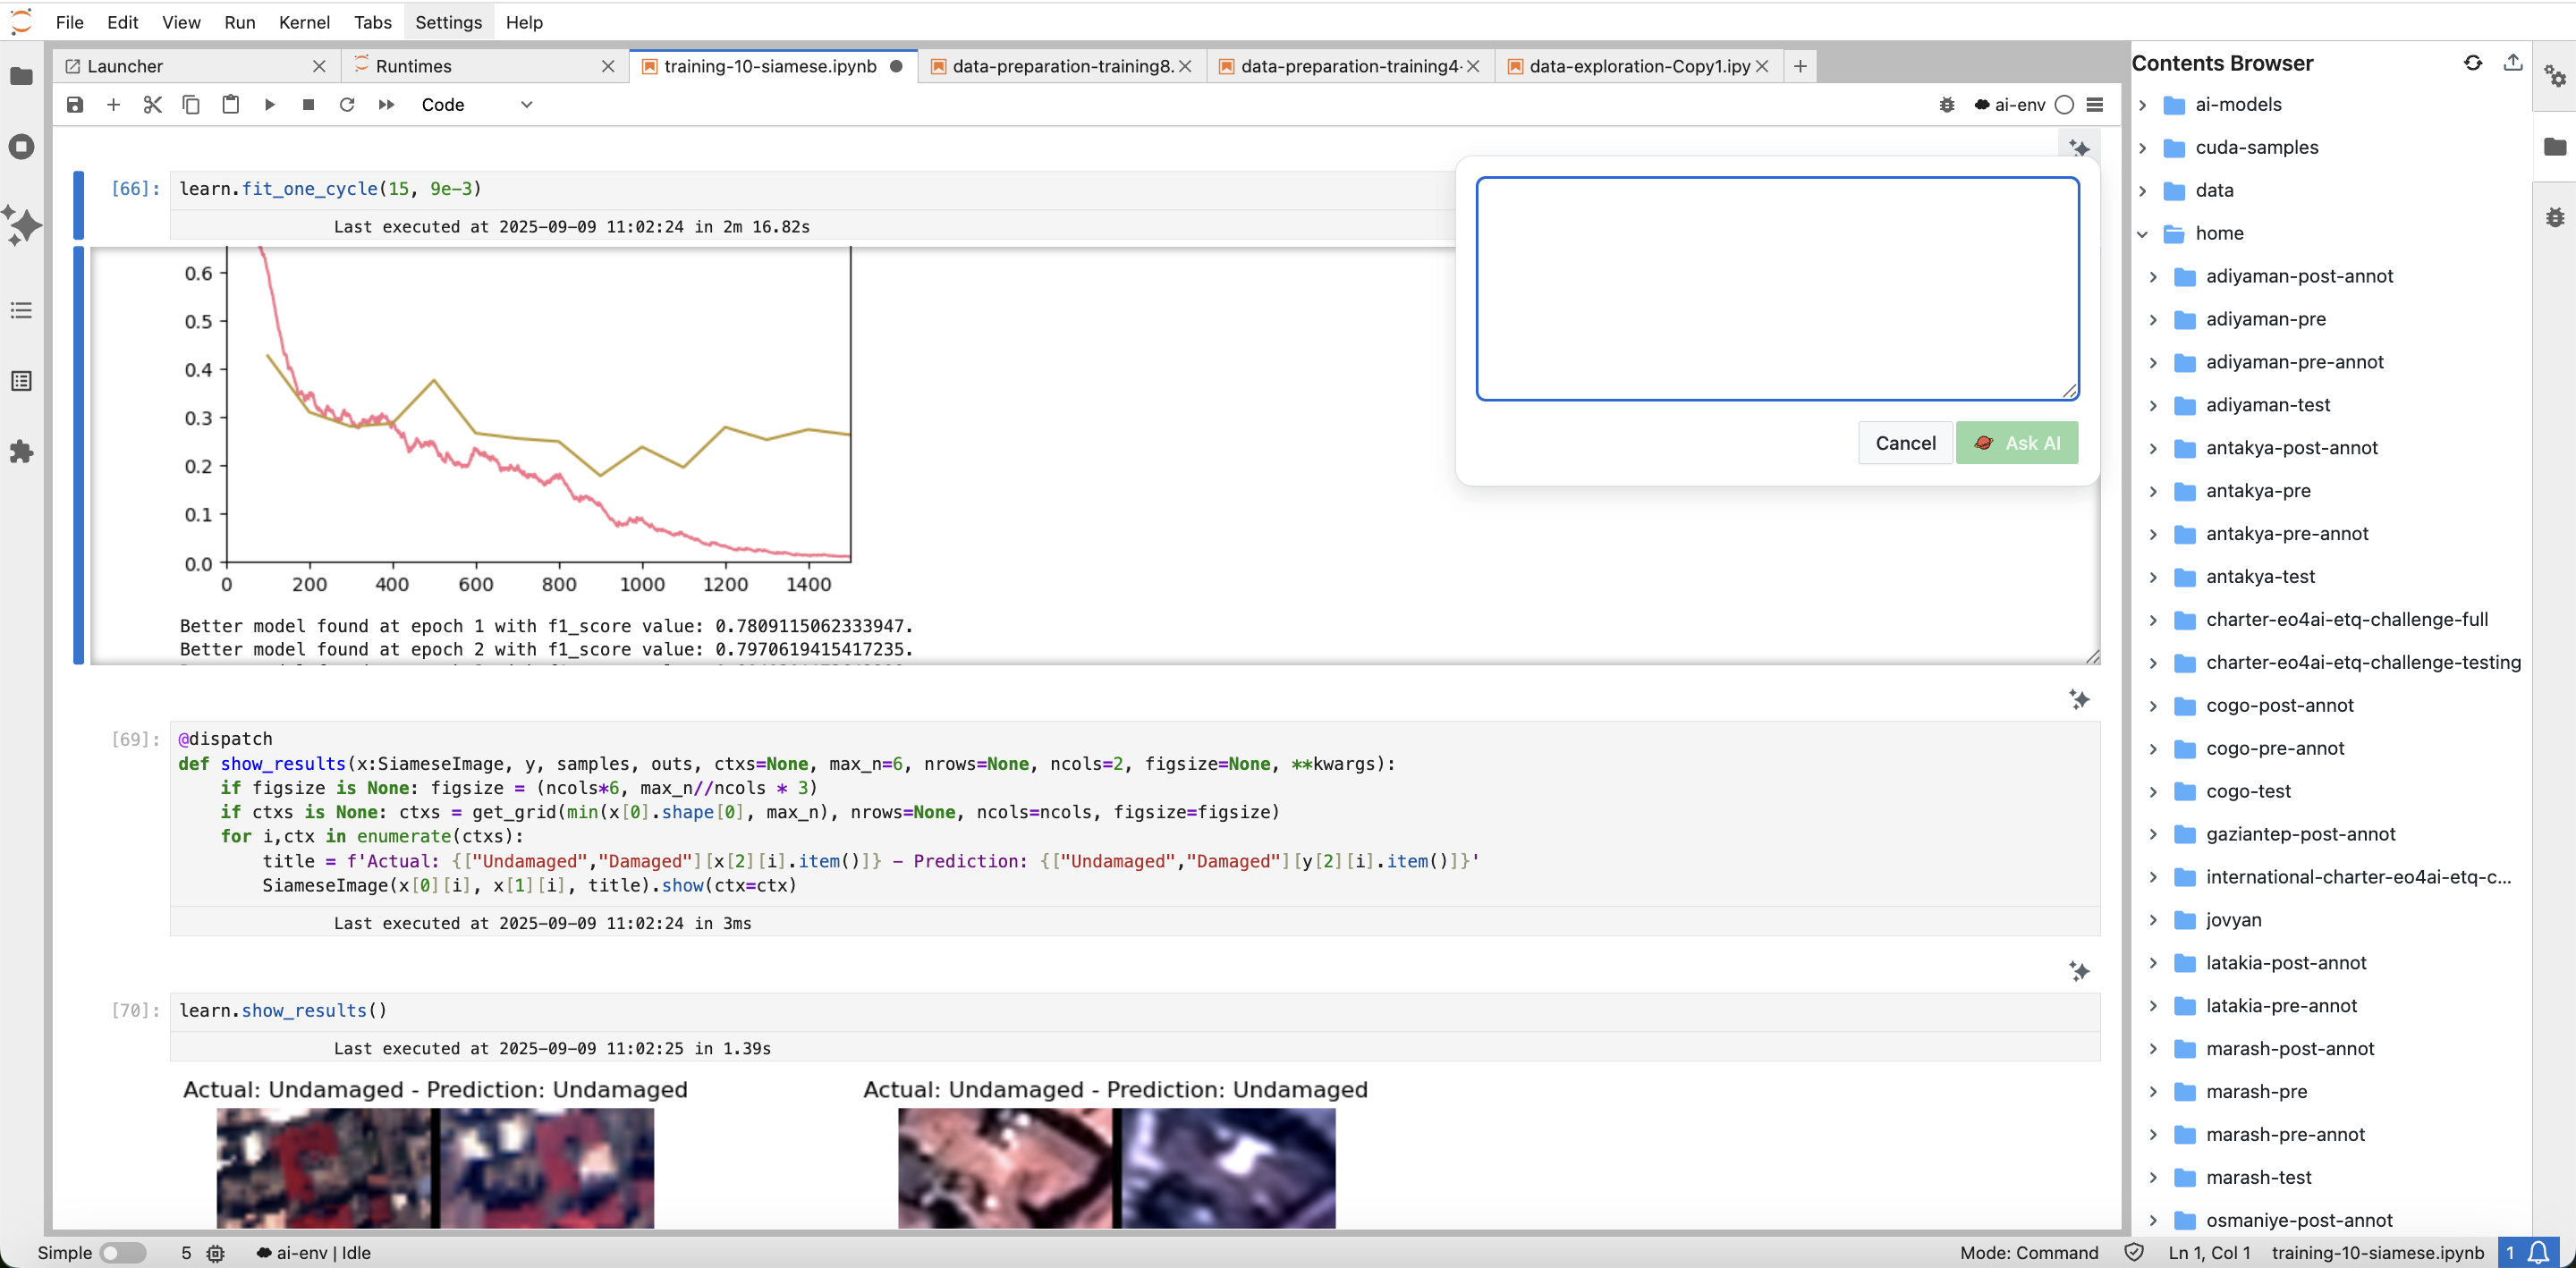2576x1268 pixels.
Task: Open the Code cell type dropdown
Action: (x=476, y=105)
